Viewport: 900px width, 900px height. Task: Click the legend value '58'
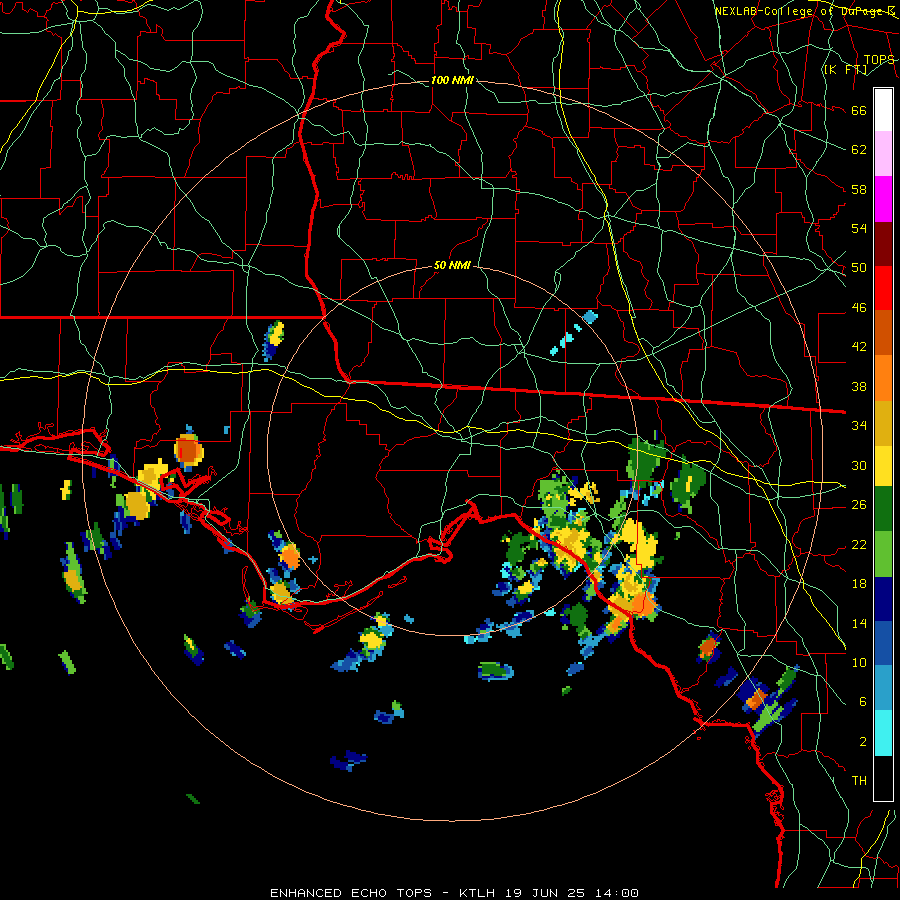pyautogui.click(x=859, y=189)
